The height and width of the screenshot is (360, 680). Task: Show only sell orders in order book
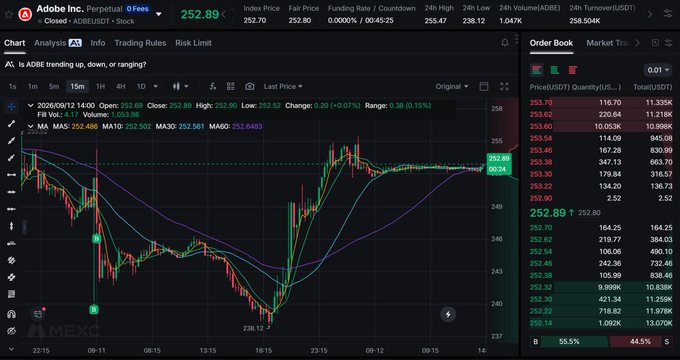click(572, 70)
